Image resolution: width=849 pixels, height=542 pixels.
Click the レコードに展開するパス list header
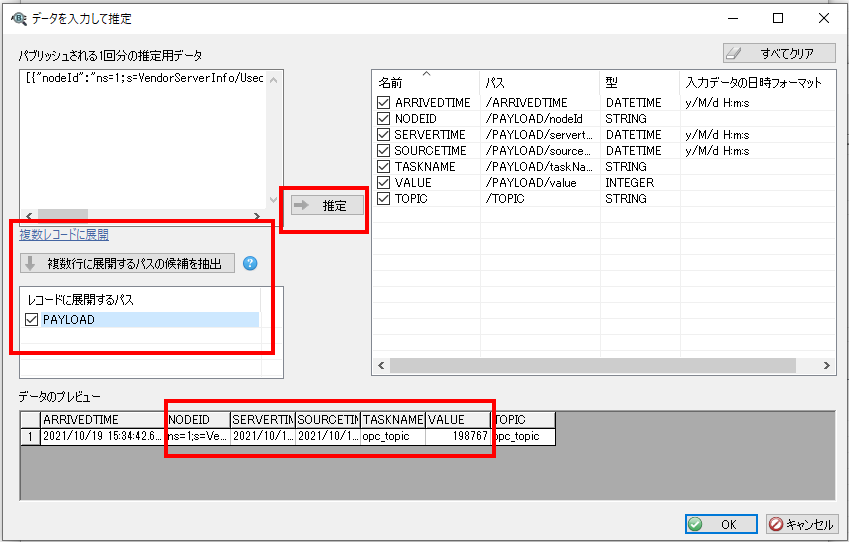141,299
